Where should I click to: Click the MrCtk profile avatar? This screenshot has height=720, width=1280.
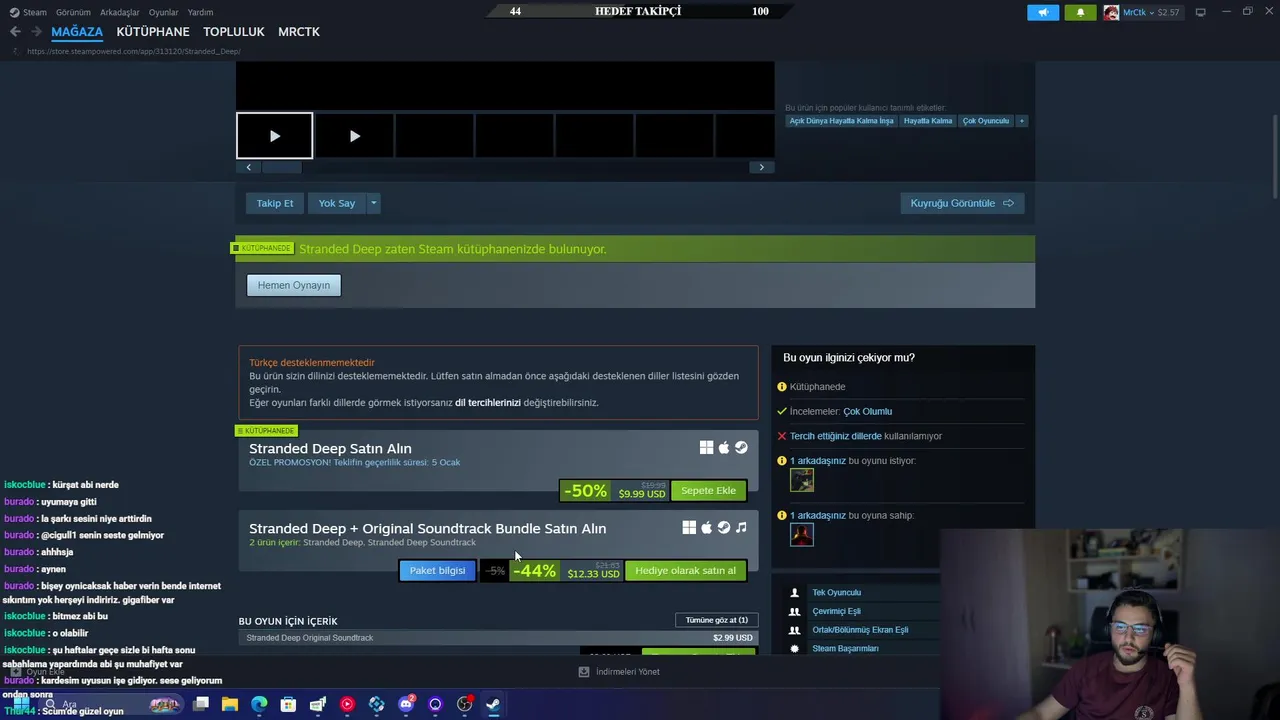click(x=1111, y=12)
